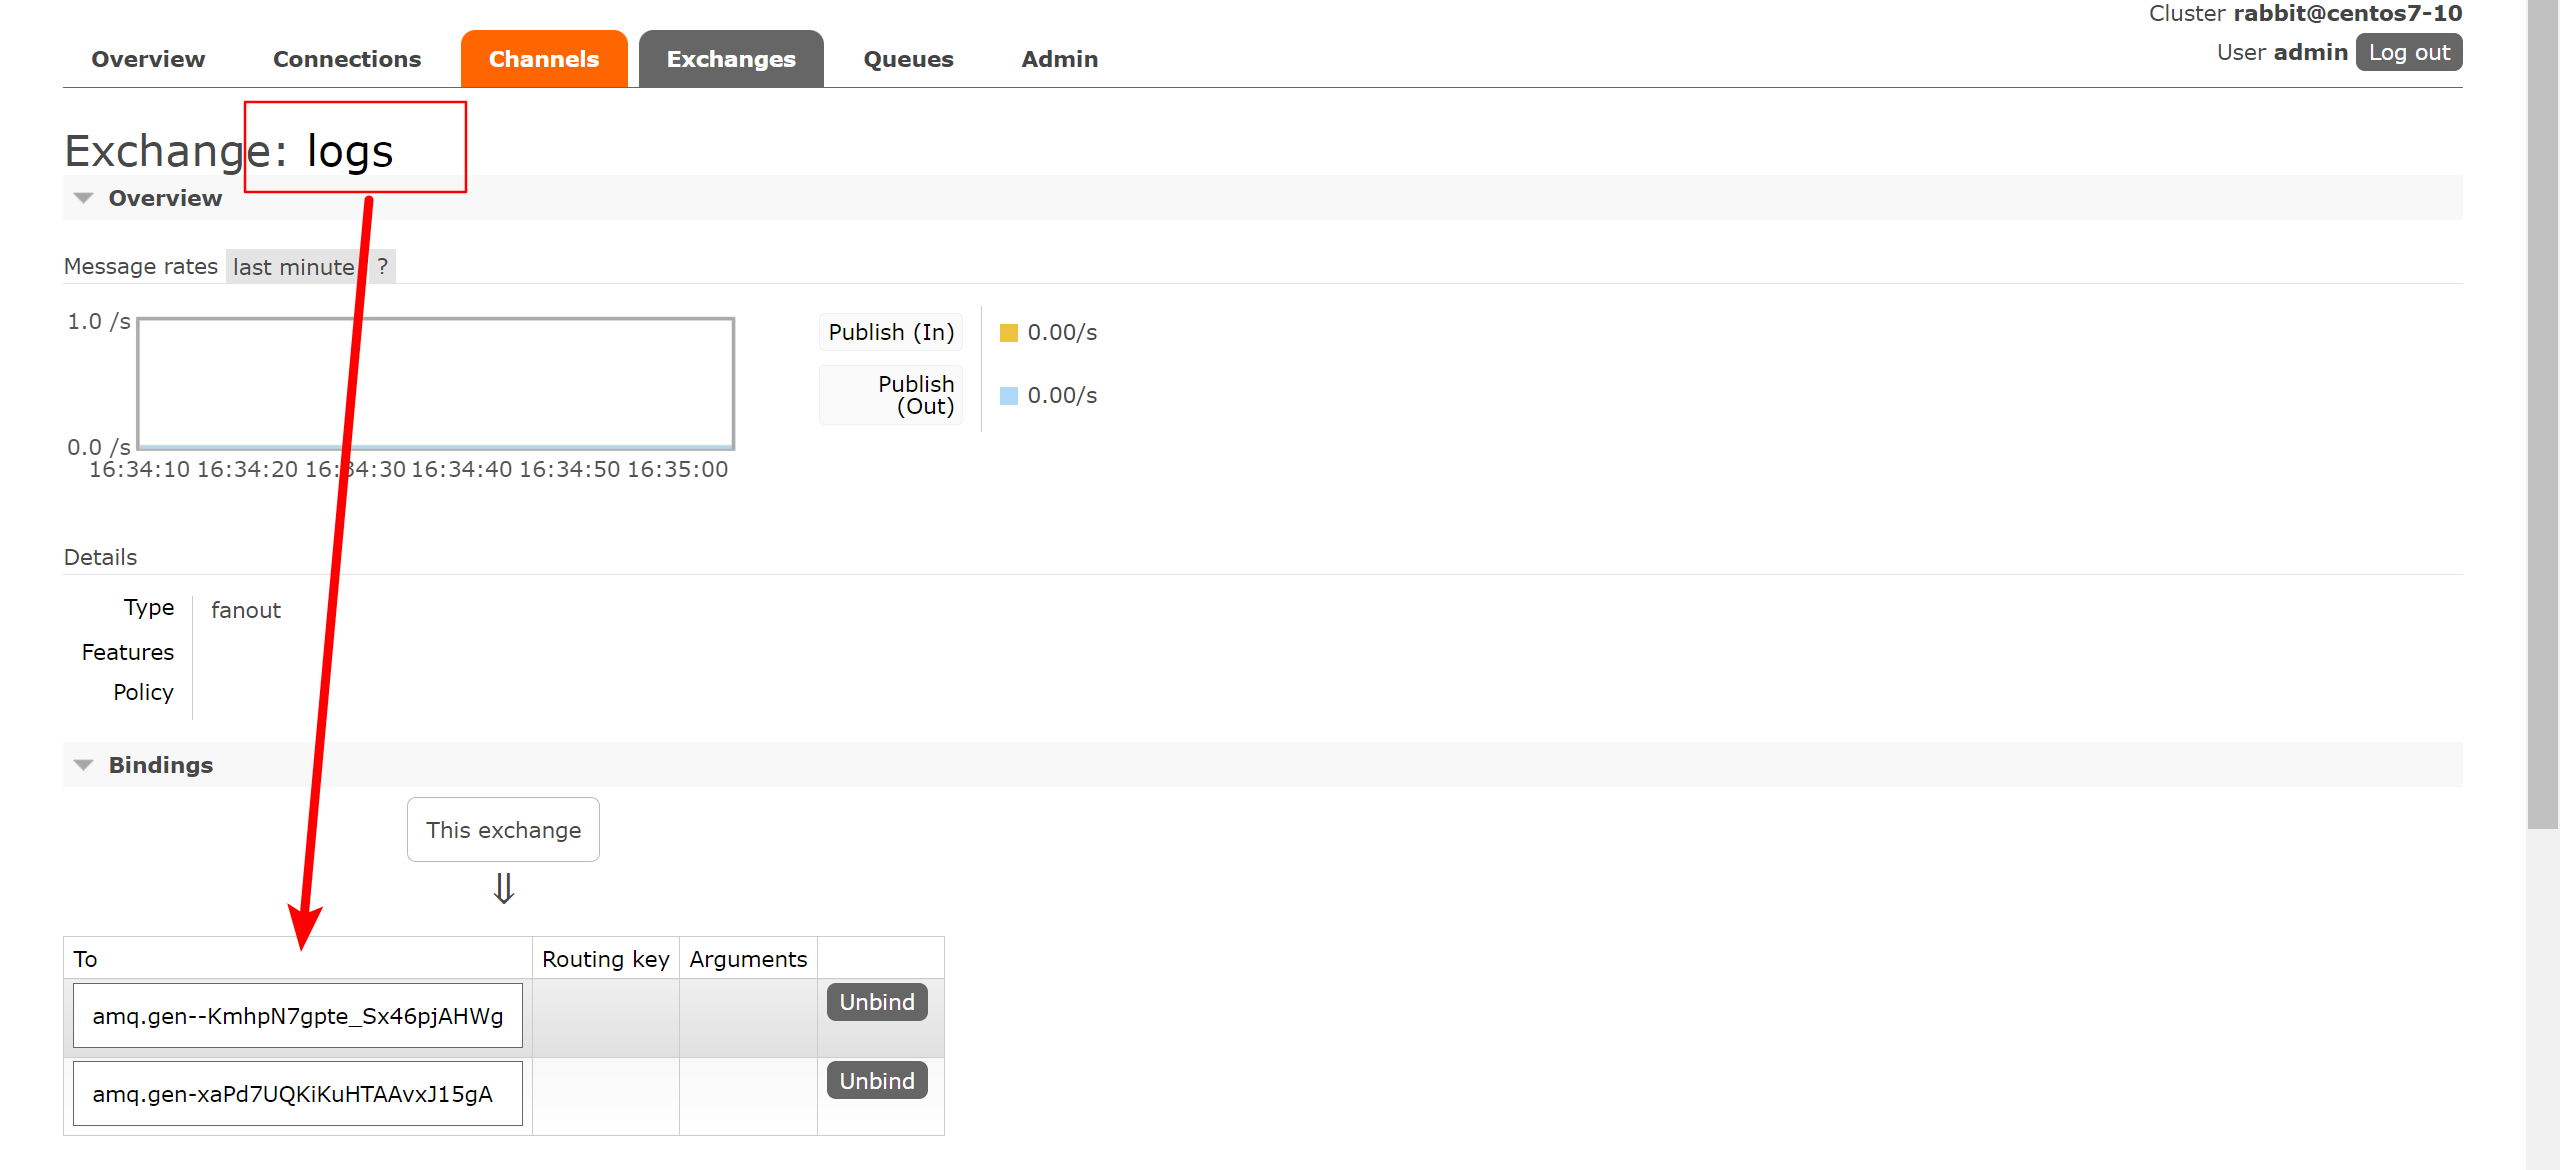This screenshot has width=2560, height=1170.
Task: Unbind the amq.gen--KmhpN7gpte_Sx46pjAHWg queue
Action: point(876,1002)
